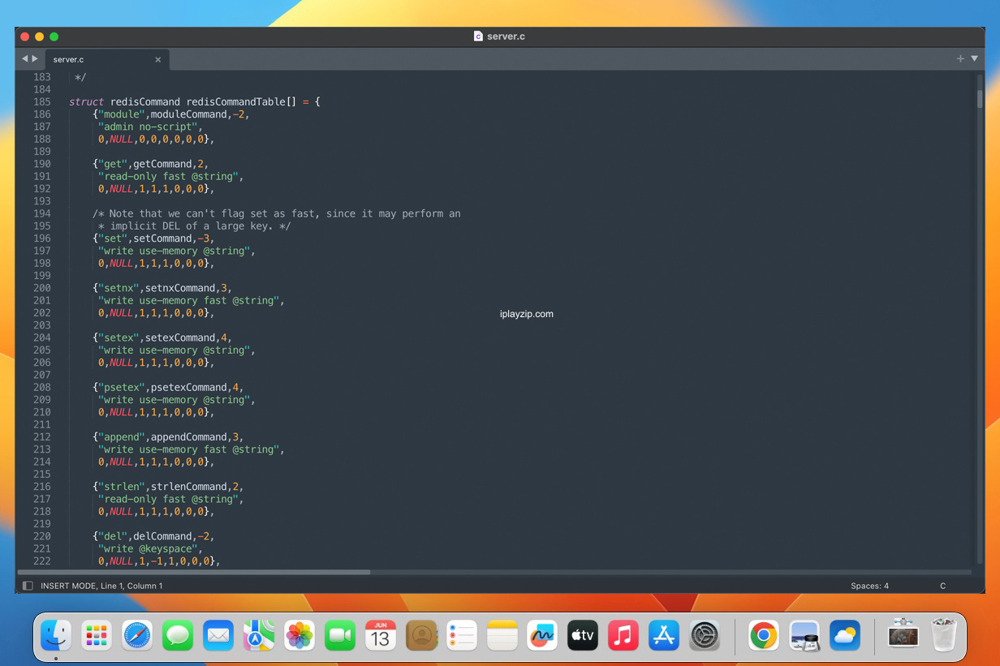
Task: Click the back arrow in tab bar
Action: [x=25, y=59]
